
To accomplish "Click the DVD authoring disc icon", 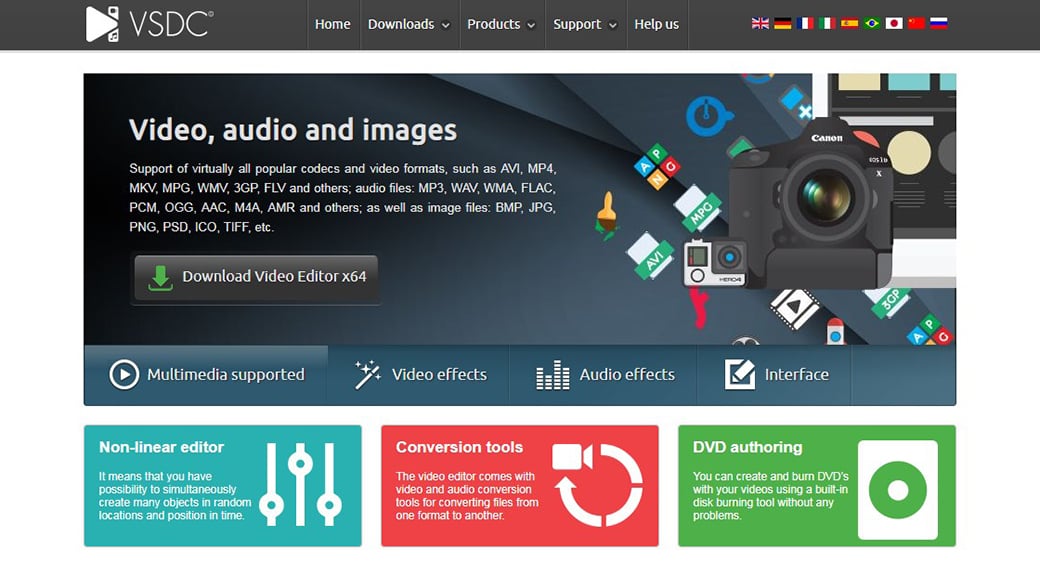I will tap(897, 490).
